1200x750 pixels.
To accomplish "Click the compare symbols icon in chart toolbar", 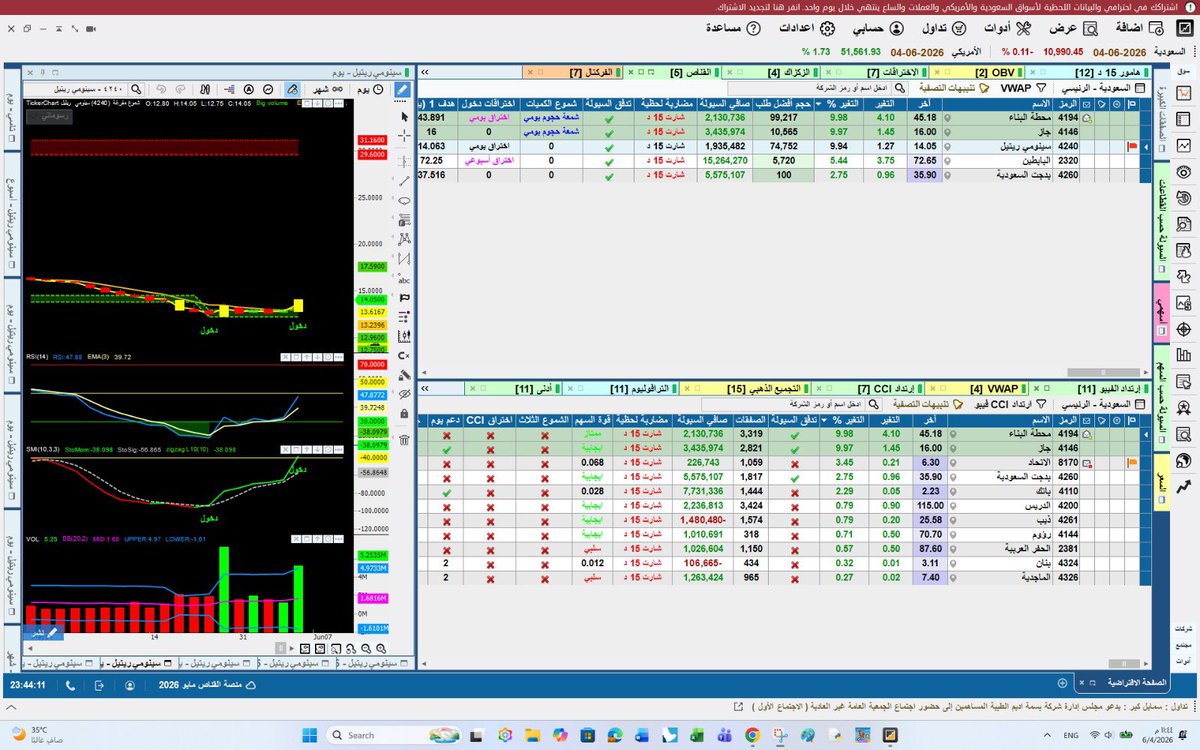I will click(x=205, y=90).
